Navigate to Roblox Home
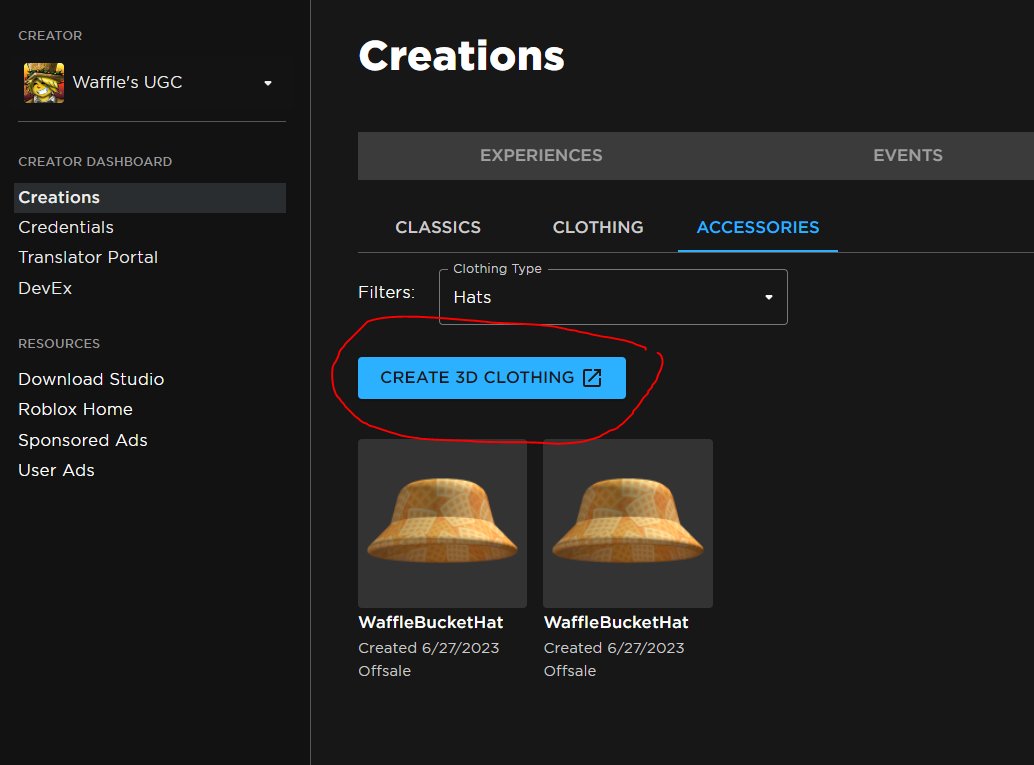 click(75, 409)
